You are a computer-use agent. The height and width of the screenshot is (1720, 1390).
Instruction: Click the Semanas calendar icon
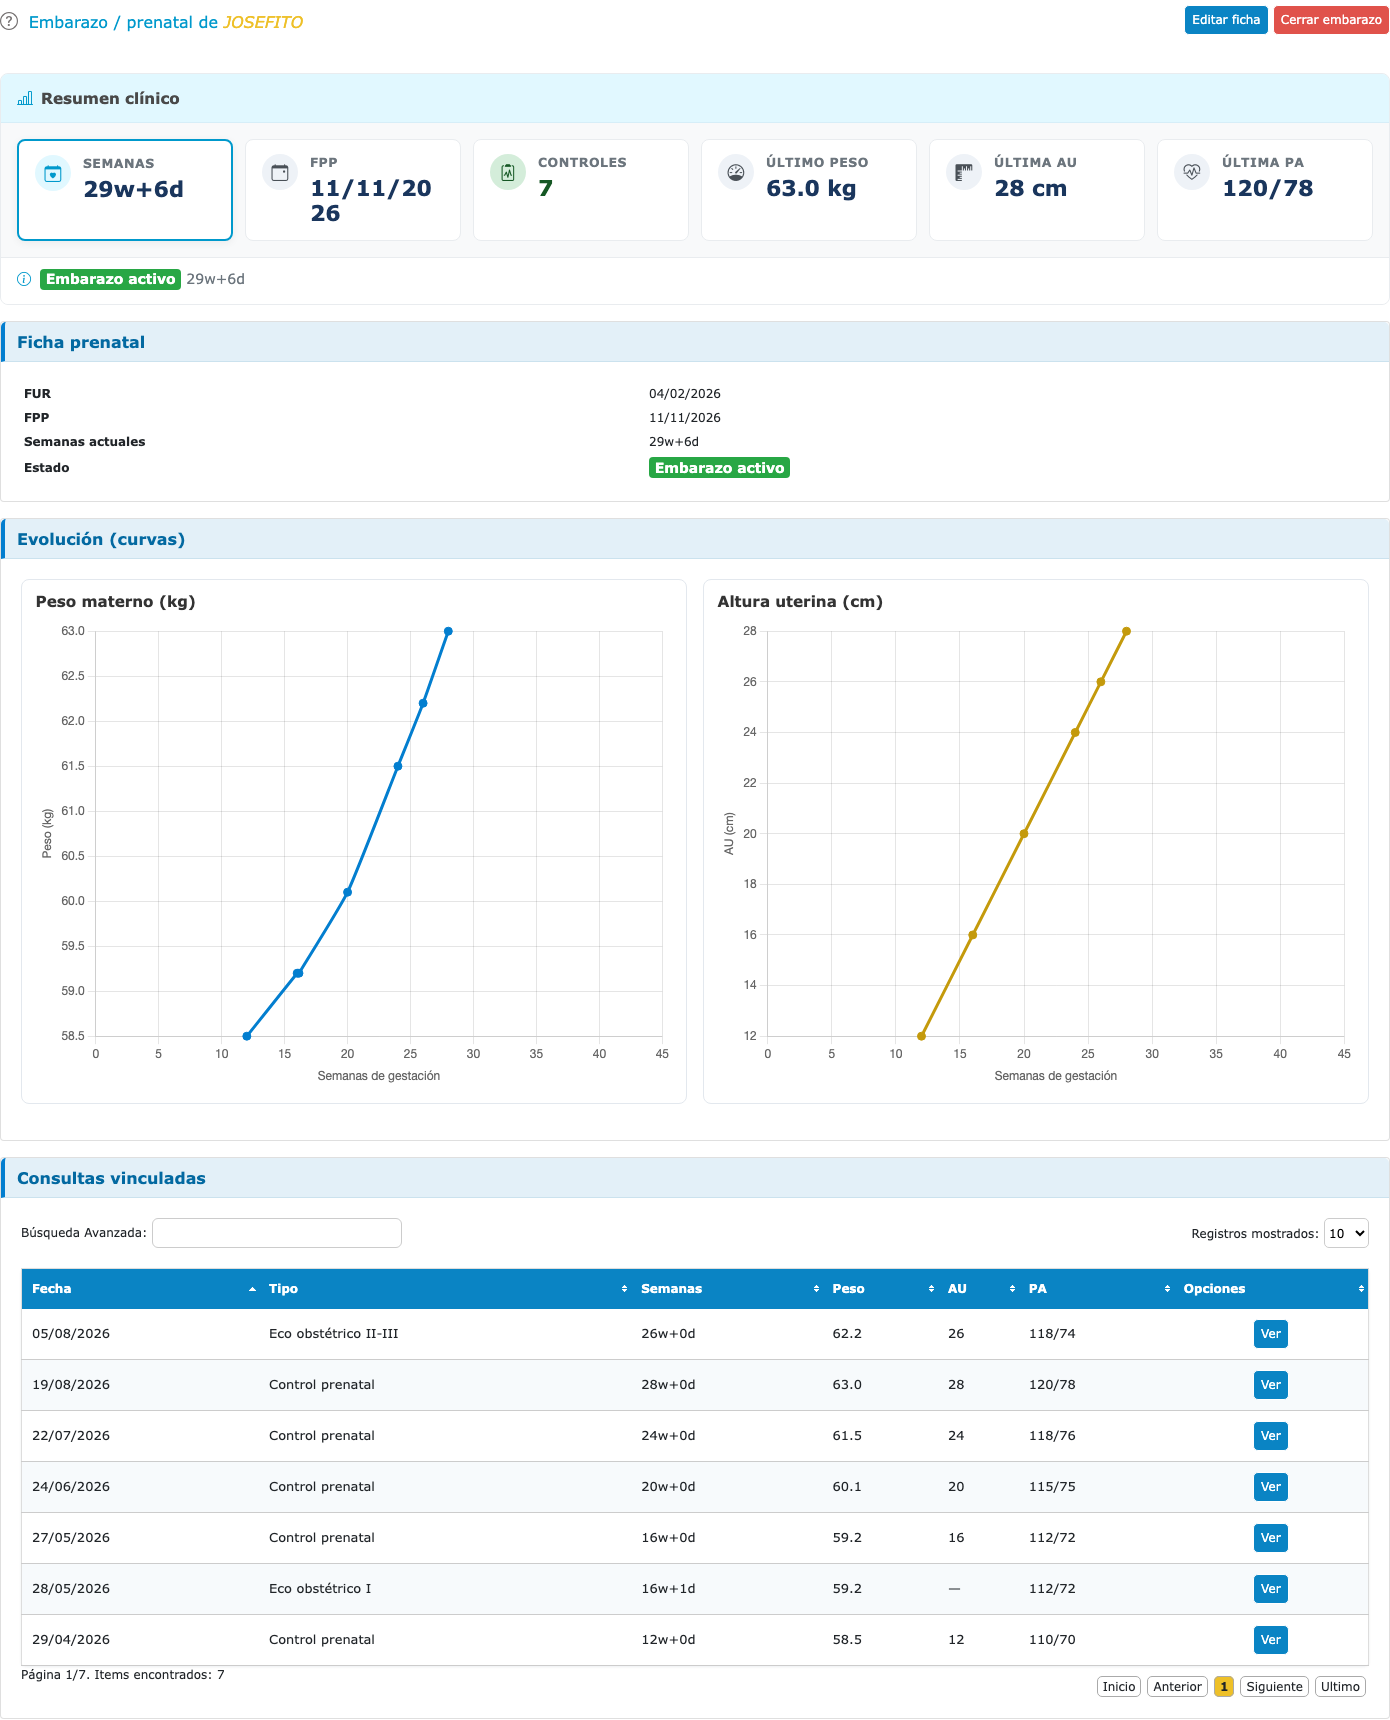[x=53, y=173]
